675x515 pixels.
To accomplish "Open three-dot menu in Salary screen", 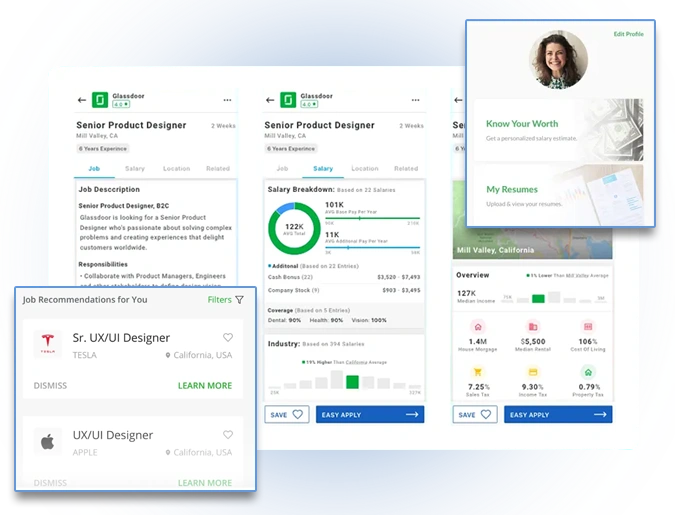I will click(415, 100).
